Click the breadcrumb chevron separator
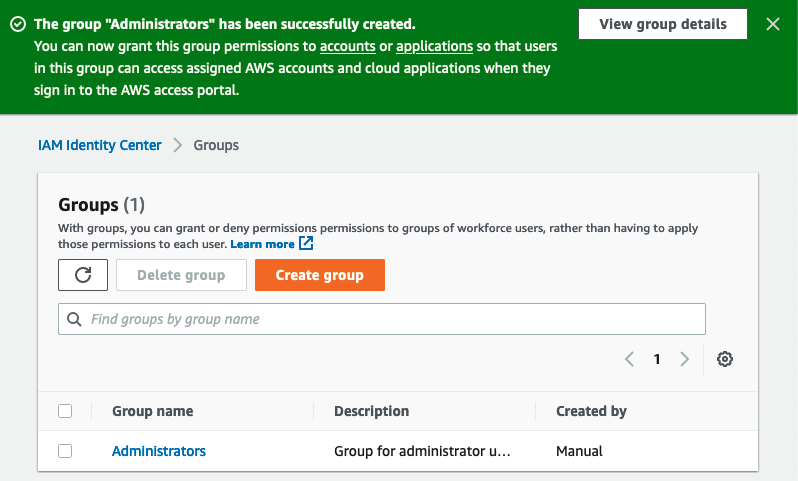 point(178,145)
